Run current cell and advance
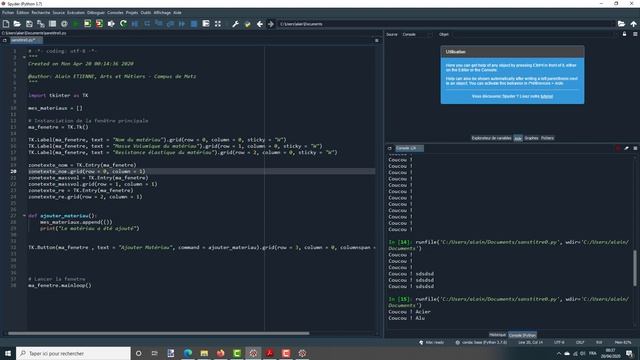The height and width of the screenshot is (360, 640). click(x=99, y=24)
